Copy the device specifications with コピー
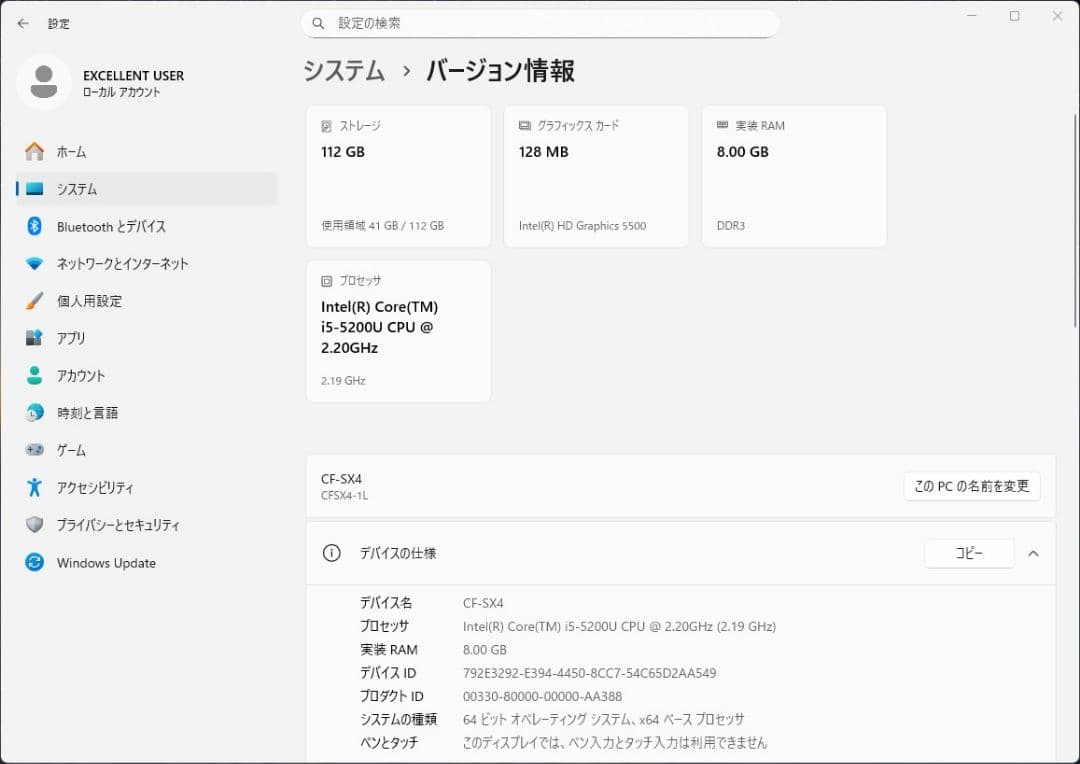The height and width of the screenshot is (764, 1080). point(968,552)
